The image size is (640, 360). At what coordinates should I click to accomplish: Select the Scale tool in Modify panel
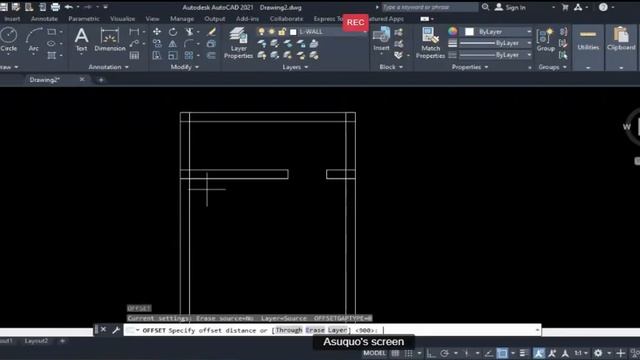click(x=173, y=55)
